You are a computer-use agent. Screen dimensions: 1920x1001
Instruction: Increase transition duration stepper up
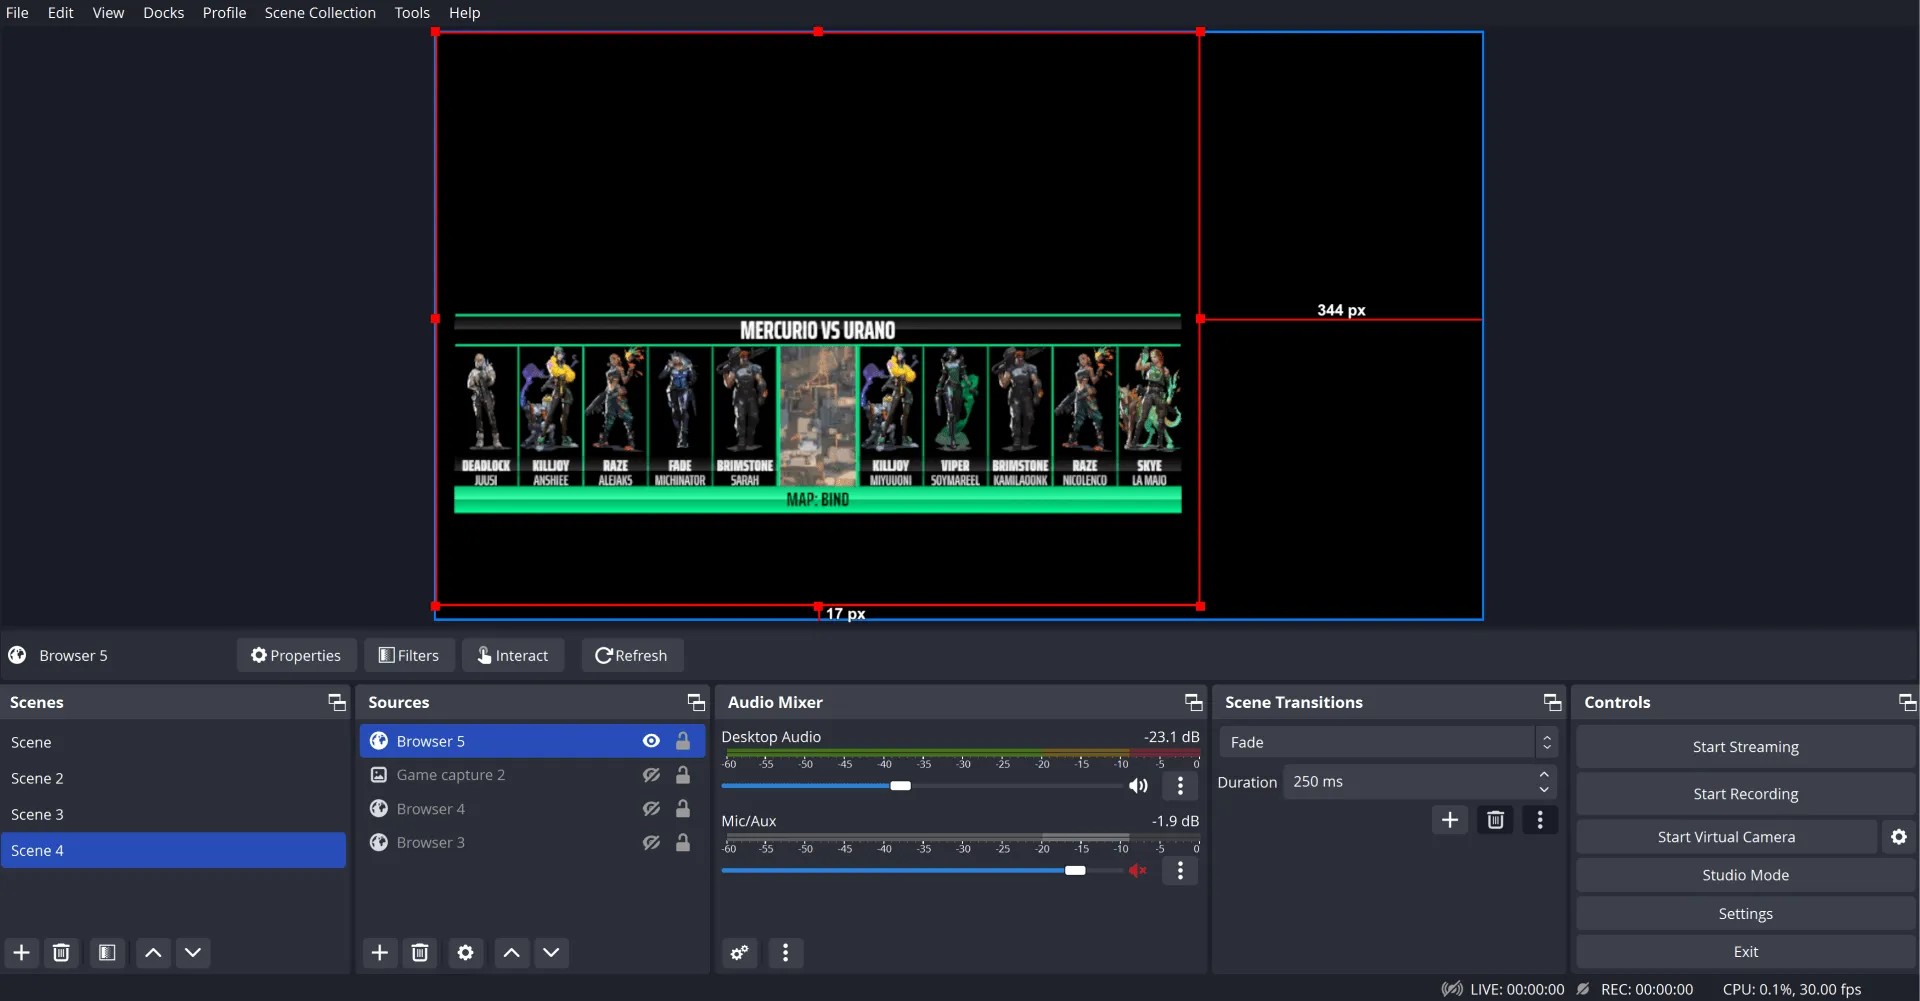(x=1545, y=774)
